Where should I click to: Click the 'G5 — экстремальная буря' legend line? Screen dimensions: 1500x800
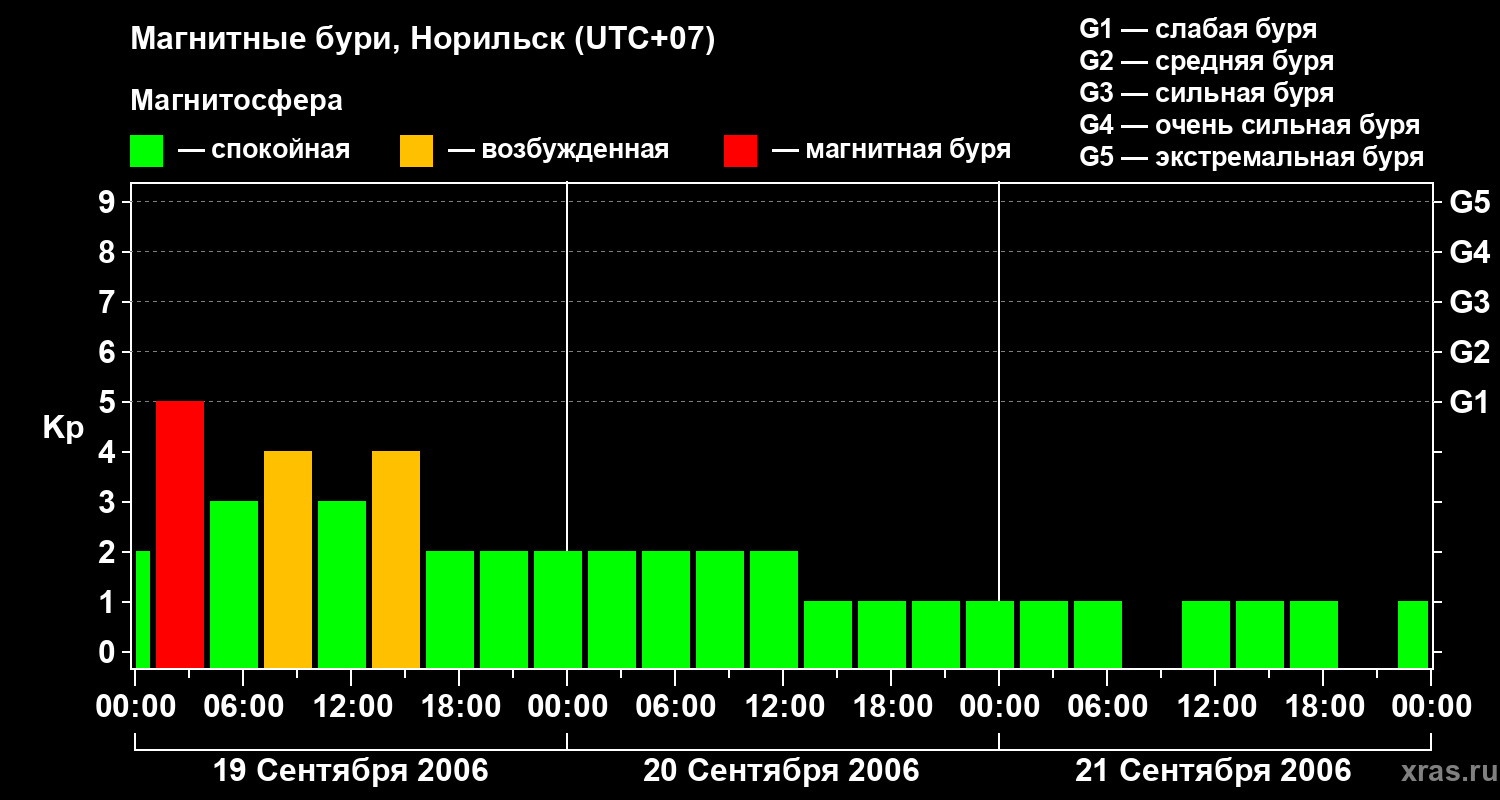click(x=1252, y=157)
